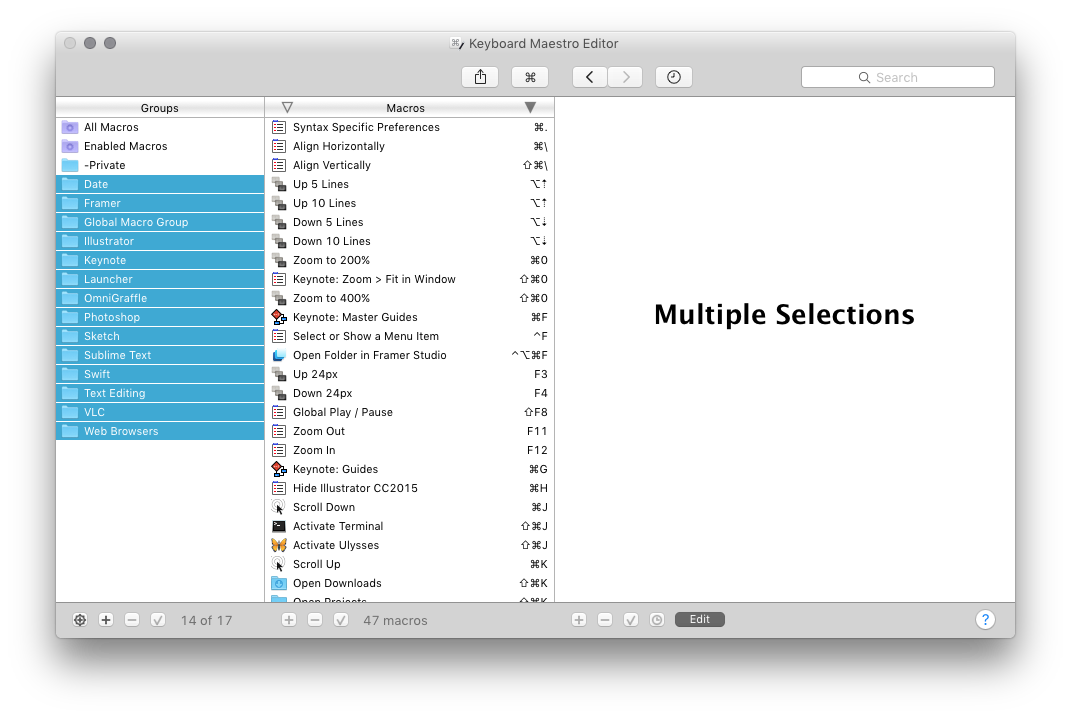Select the OmniGraffle group
1071x718 pixels.
(x=160, y=299)
